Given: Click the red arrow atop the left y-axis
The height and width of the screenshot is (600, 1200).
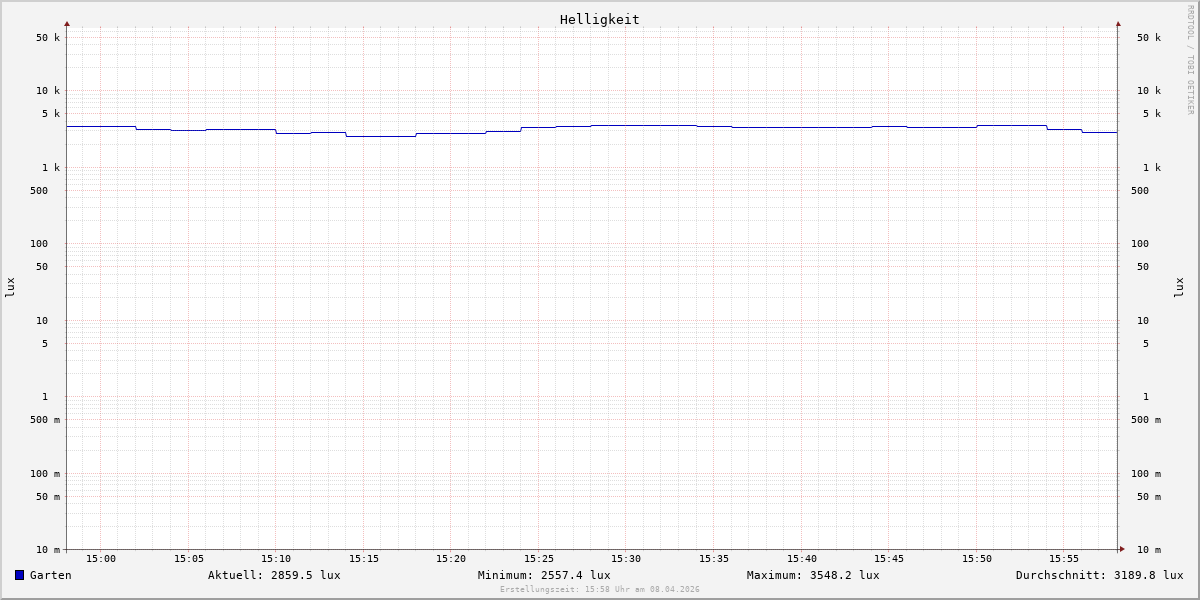Looking at the screenshot, I should click(x=67, y=23).
